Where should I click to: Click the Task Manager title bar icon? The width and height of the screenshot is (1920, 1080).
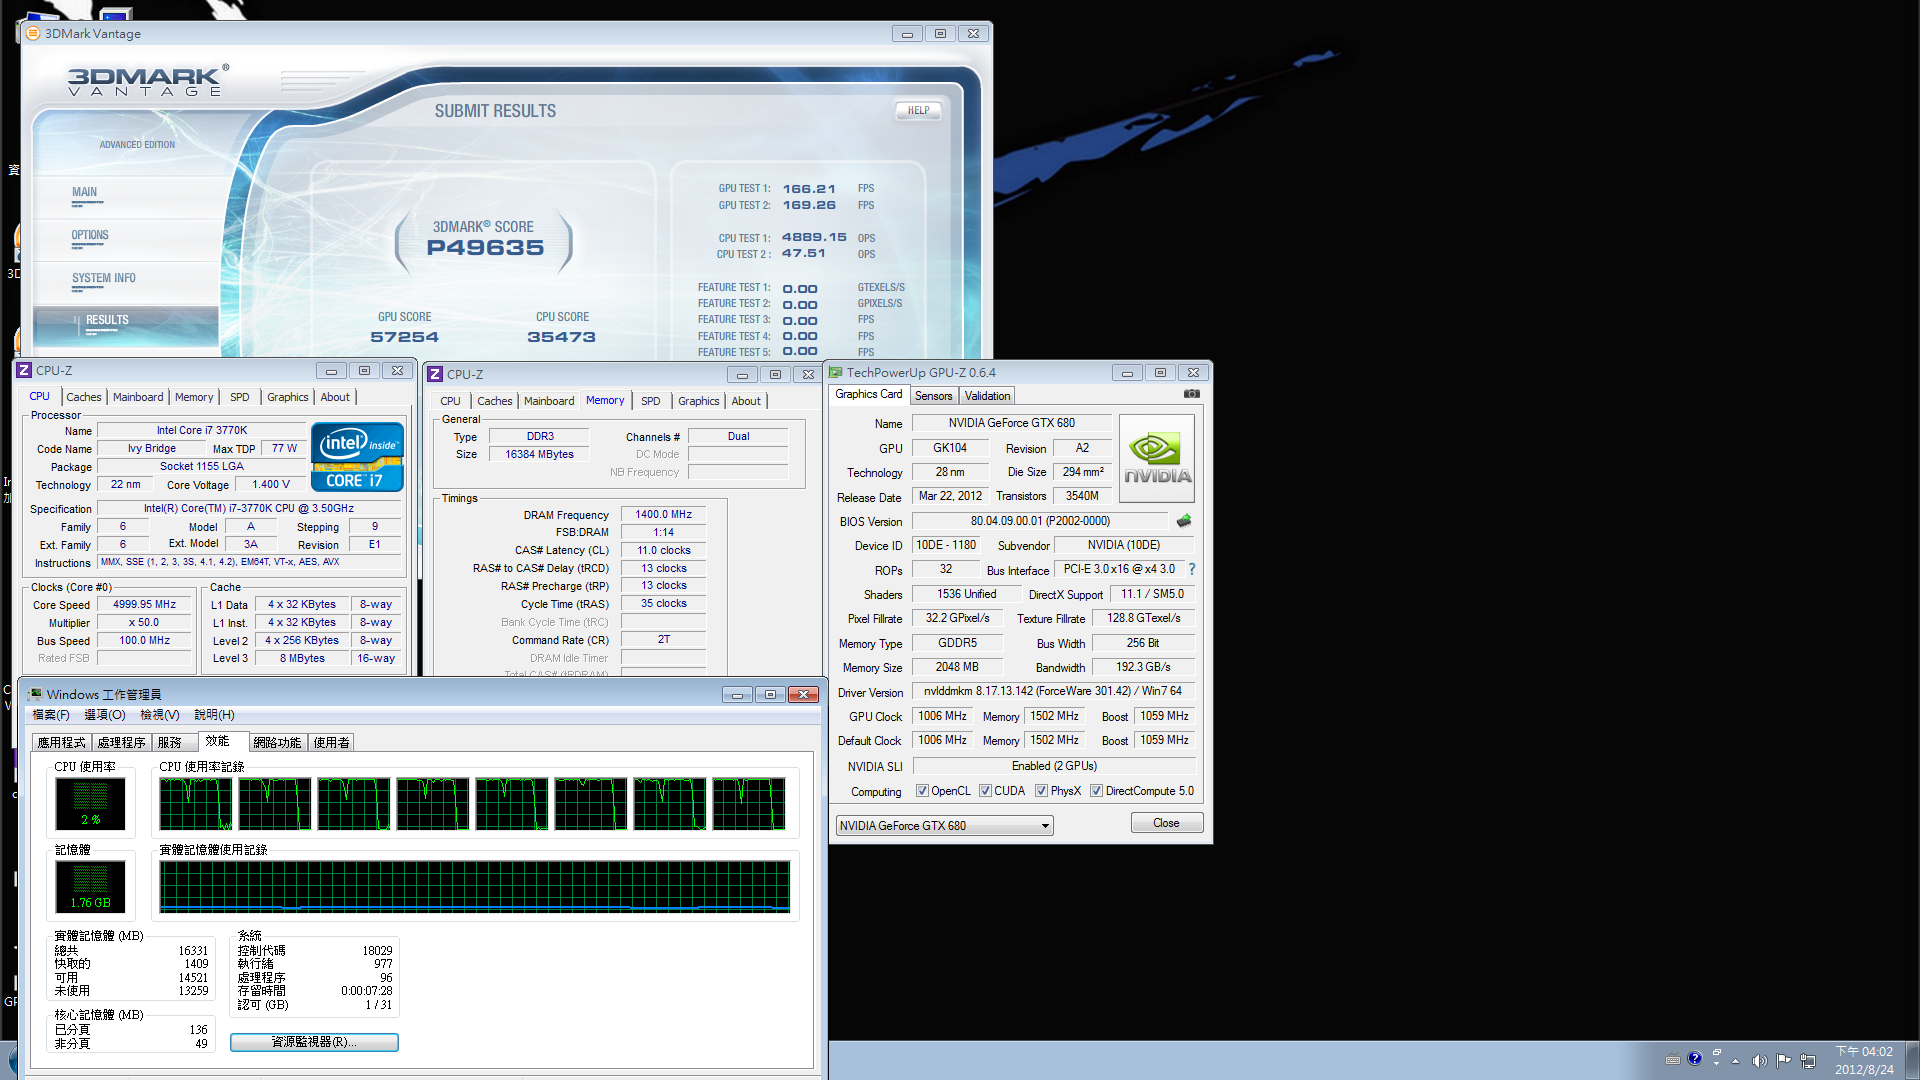point(36,694)
